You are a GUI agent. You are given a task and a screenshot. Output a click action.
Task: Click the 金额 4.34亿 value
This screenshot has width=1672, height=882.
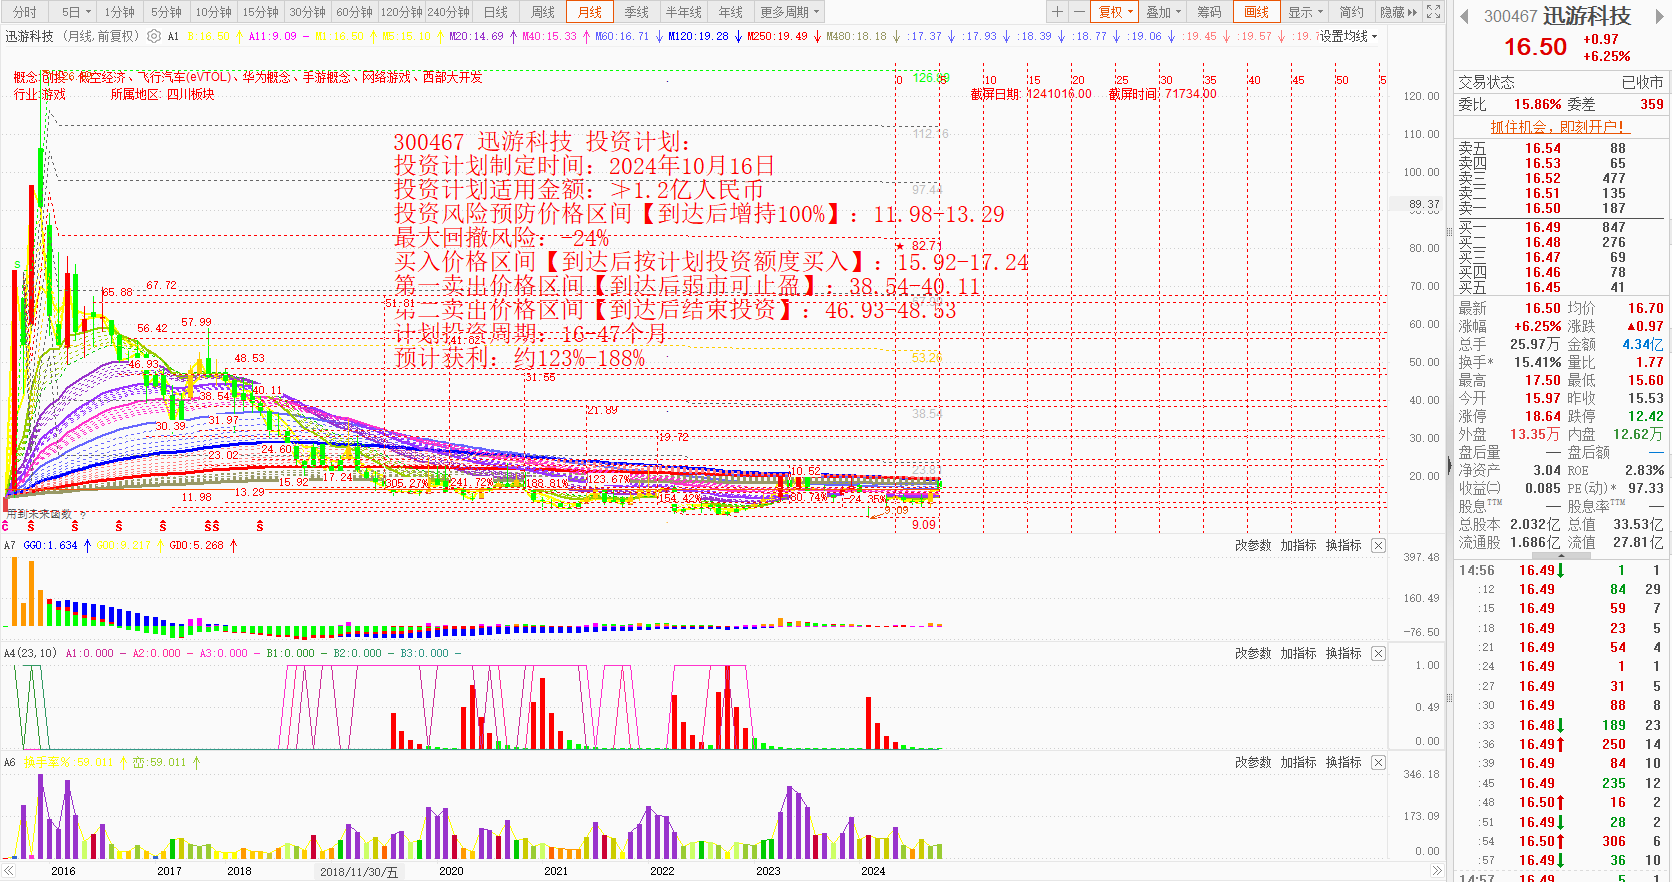tap(1642, 344)
